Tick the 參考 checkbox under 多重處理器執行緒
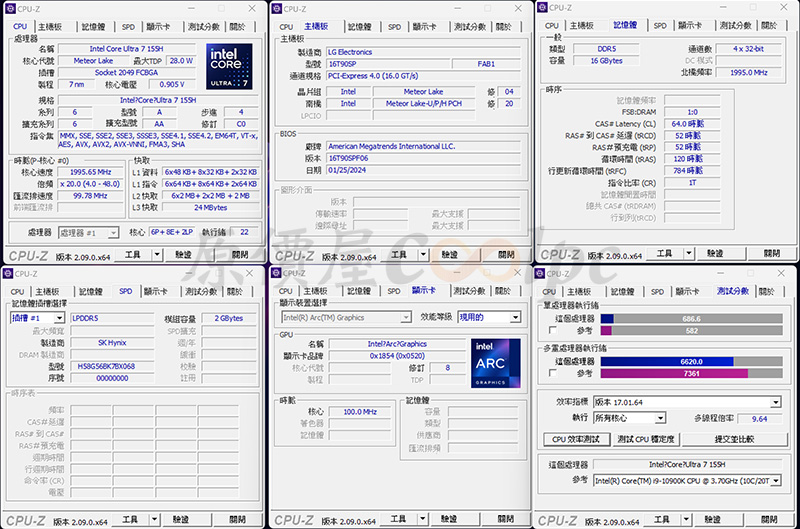The image size is (800, 529). click(x=553, y=373)
